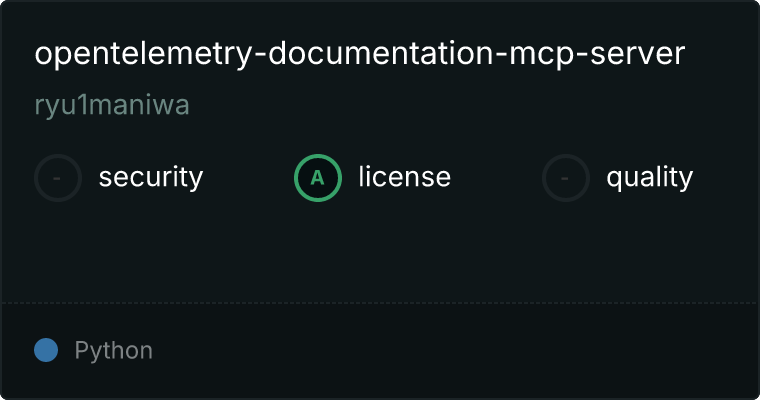Select the license label text
Image resolution: width=760 pixels, height=400 pixels.
click(x=405, y=177)
